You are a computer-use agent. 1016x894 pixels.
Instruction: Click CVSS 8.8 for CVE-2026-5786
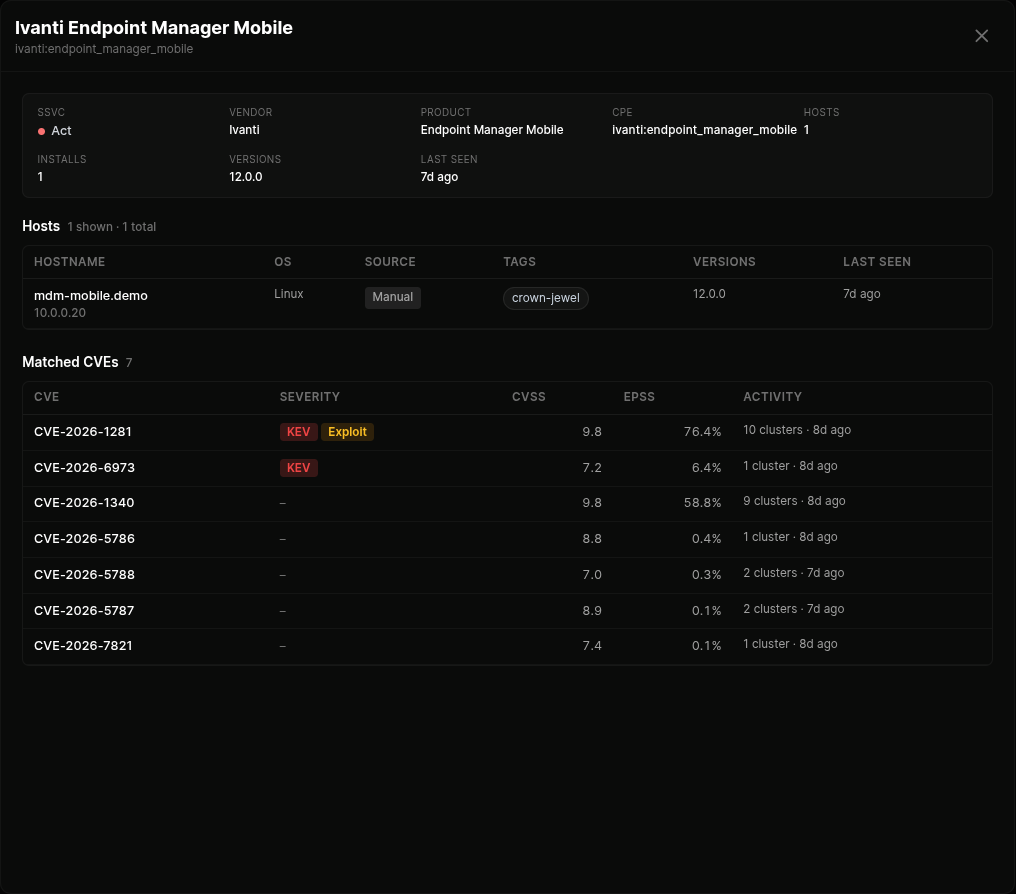(592, 539)
